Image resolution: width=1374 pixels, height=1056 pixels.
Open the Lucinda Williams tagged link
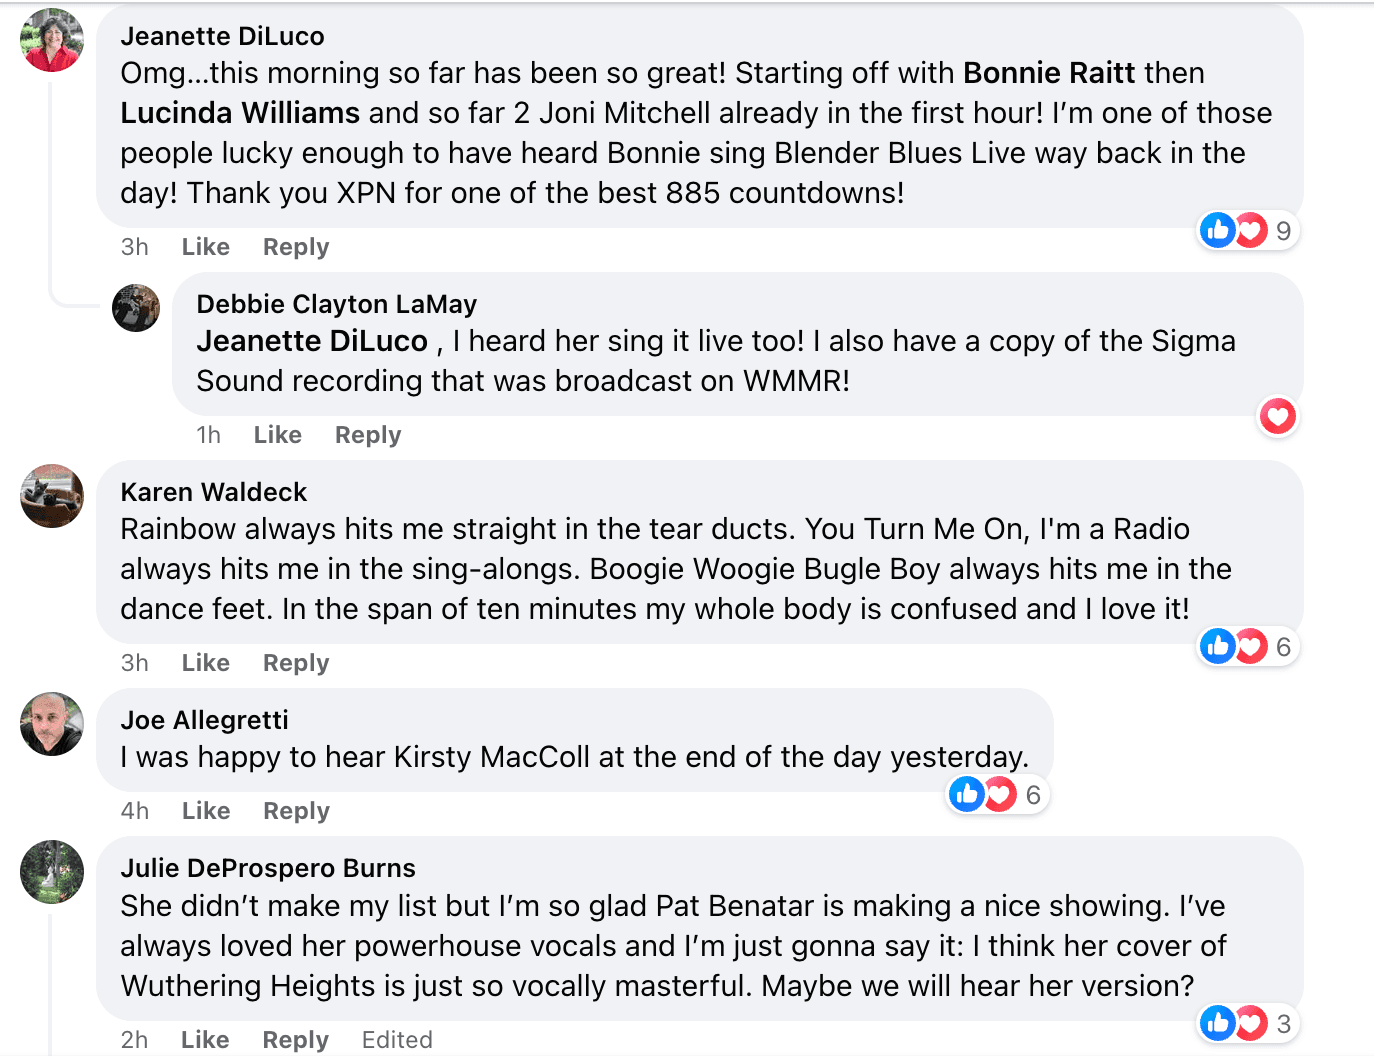[240, 113]
